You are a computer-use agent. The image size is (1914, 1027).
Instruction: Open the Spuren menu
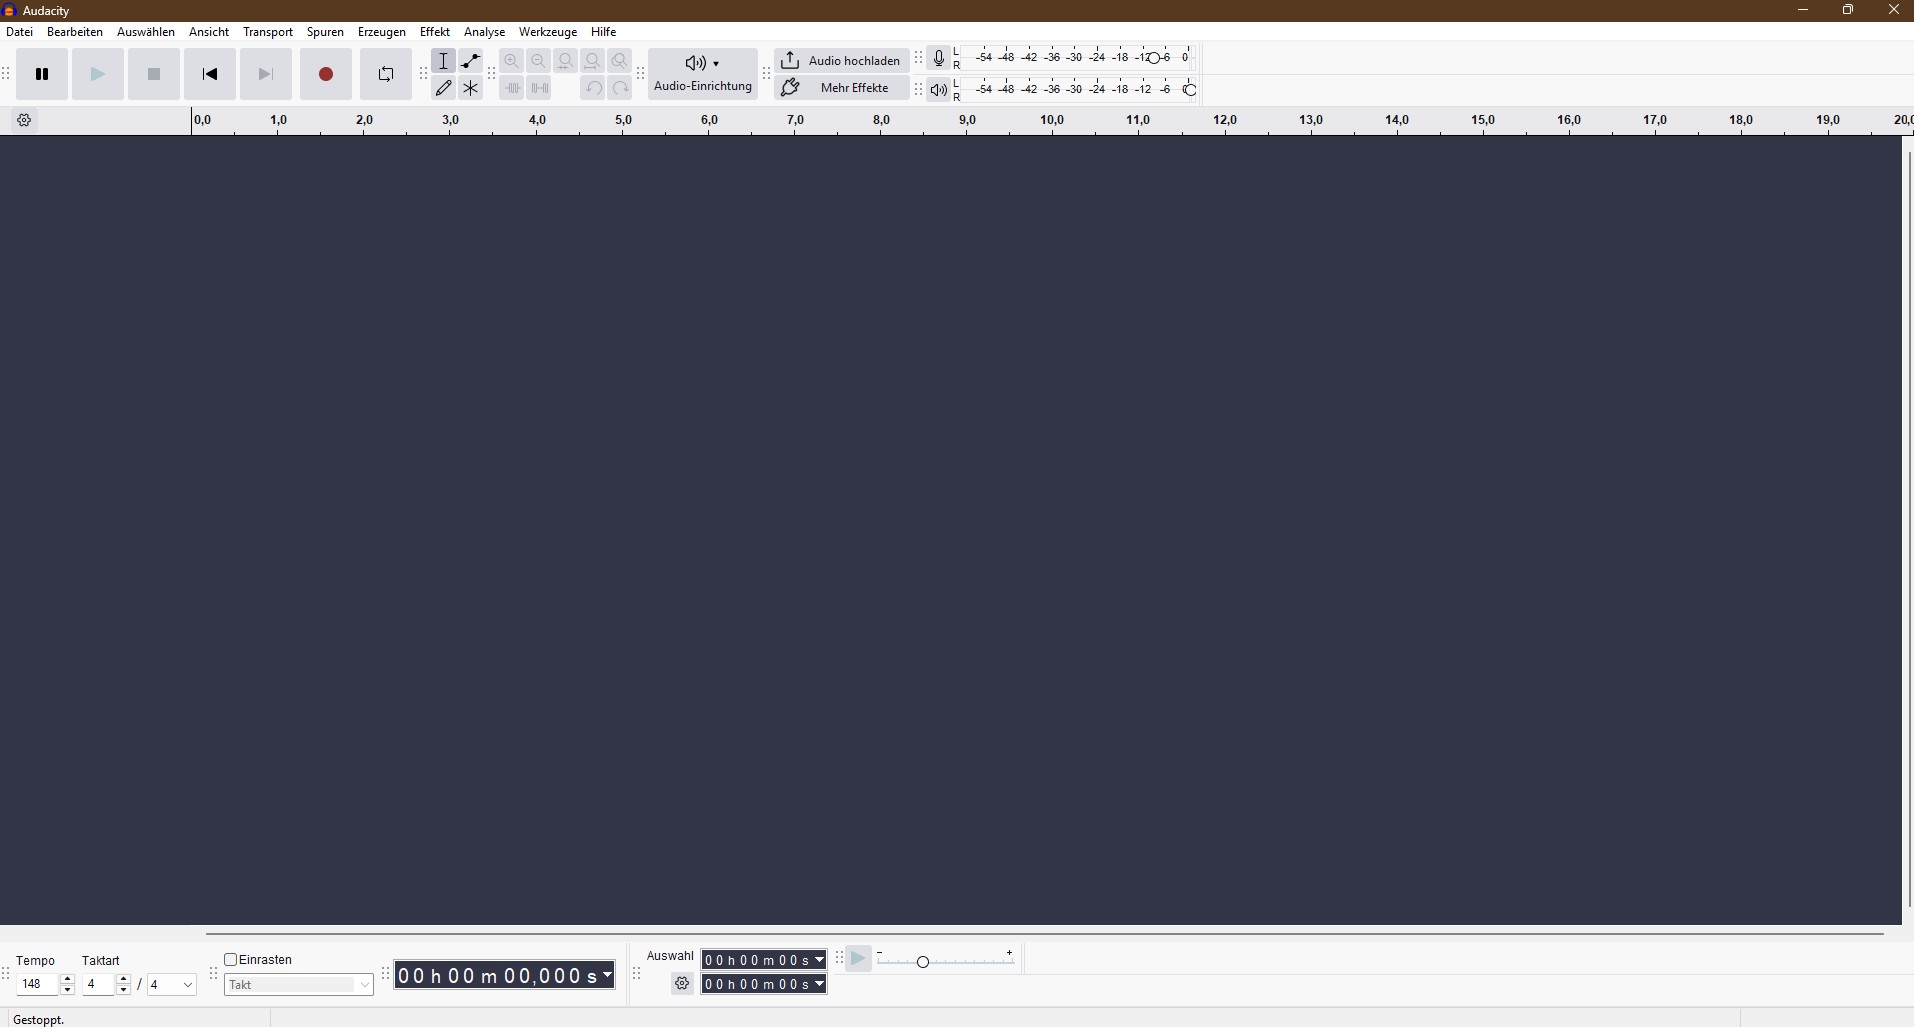click(325, 32)
